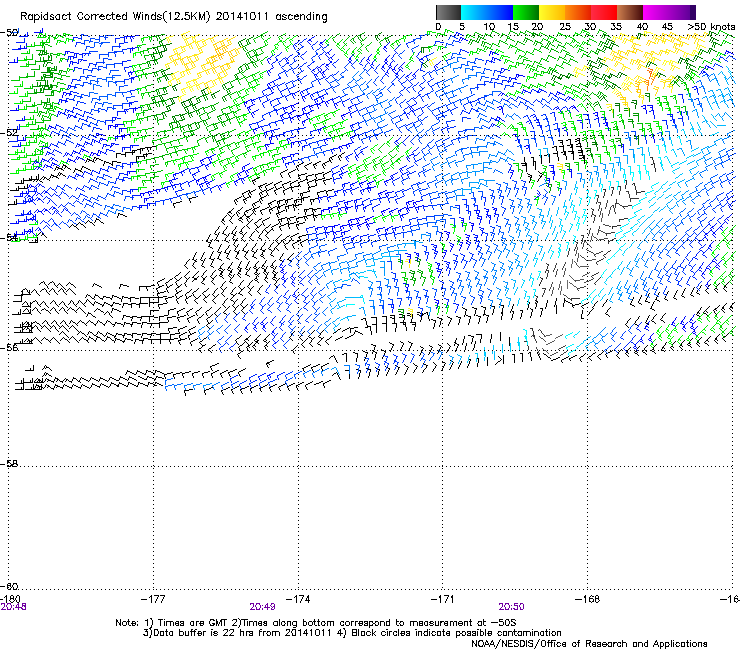Click the orange 25-30 knots legend swatch
The height and width of the screenshot is (650, 740).
[x=578, y=12]
